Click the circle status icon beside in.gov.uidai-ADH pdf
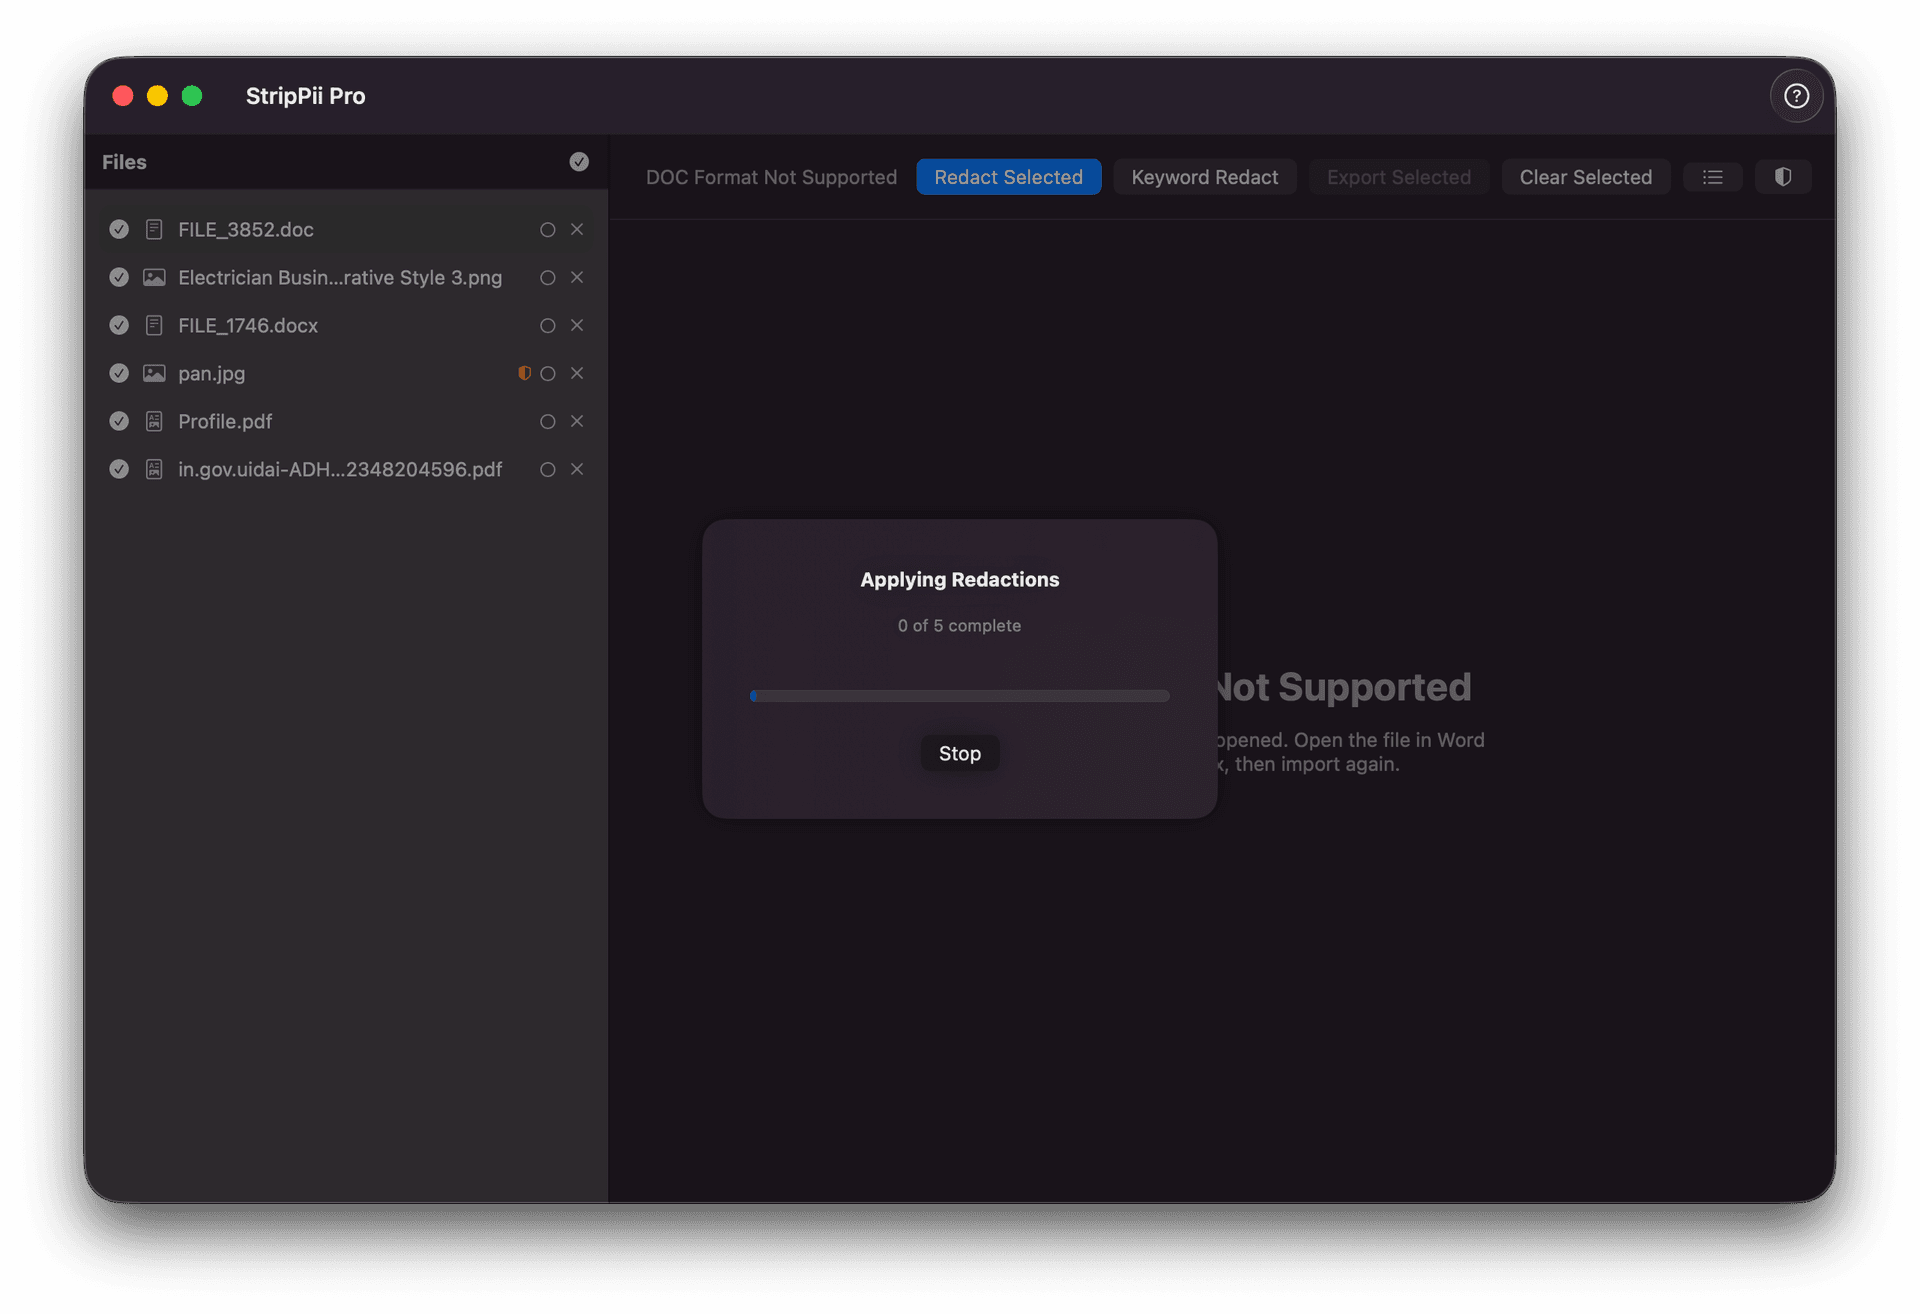Viewport: 1920px width, 1314px height. [x=547, y=469]
